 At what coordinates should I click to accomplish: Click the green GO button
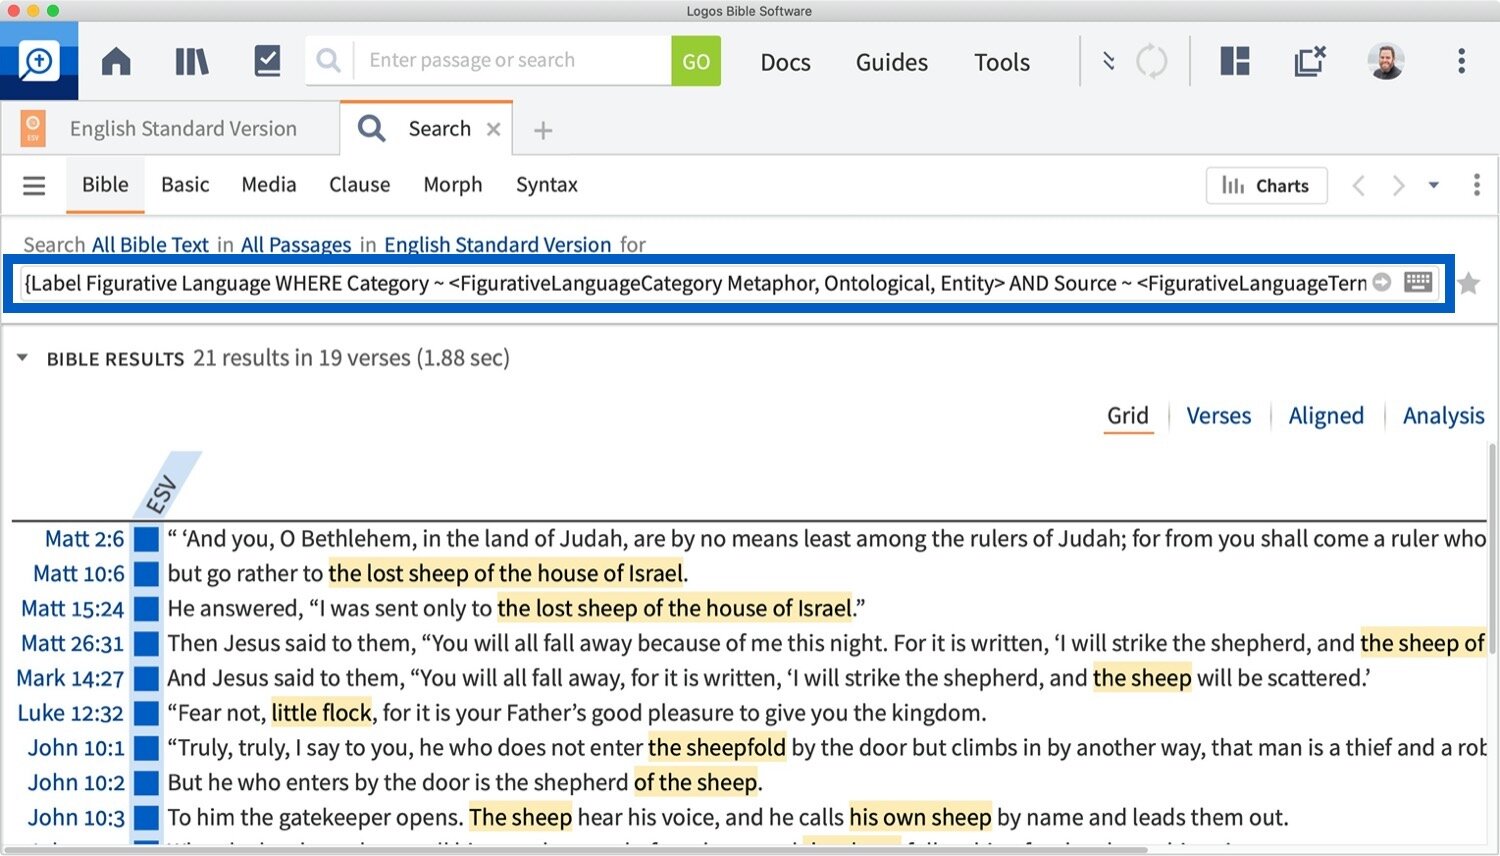click(696, 61)
